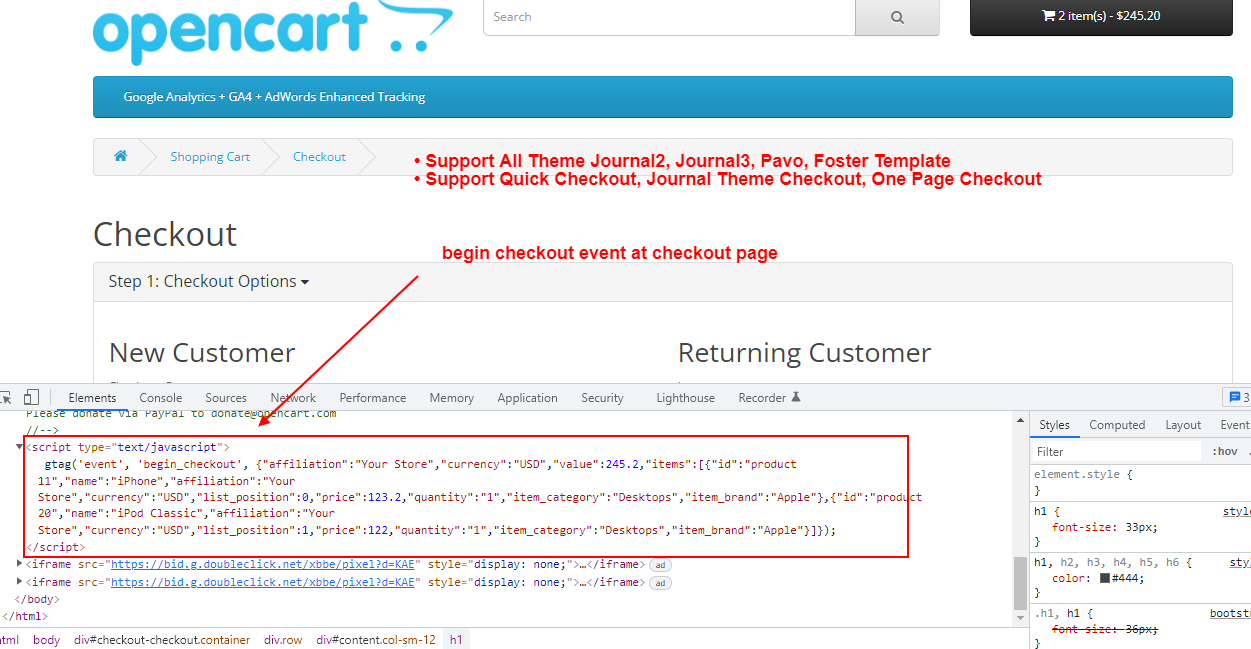This screenshot has width=1251, height=649.
Task: Collapse the script element node
Action: [20, 447]
